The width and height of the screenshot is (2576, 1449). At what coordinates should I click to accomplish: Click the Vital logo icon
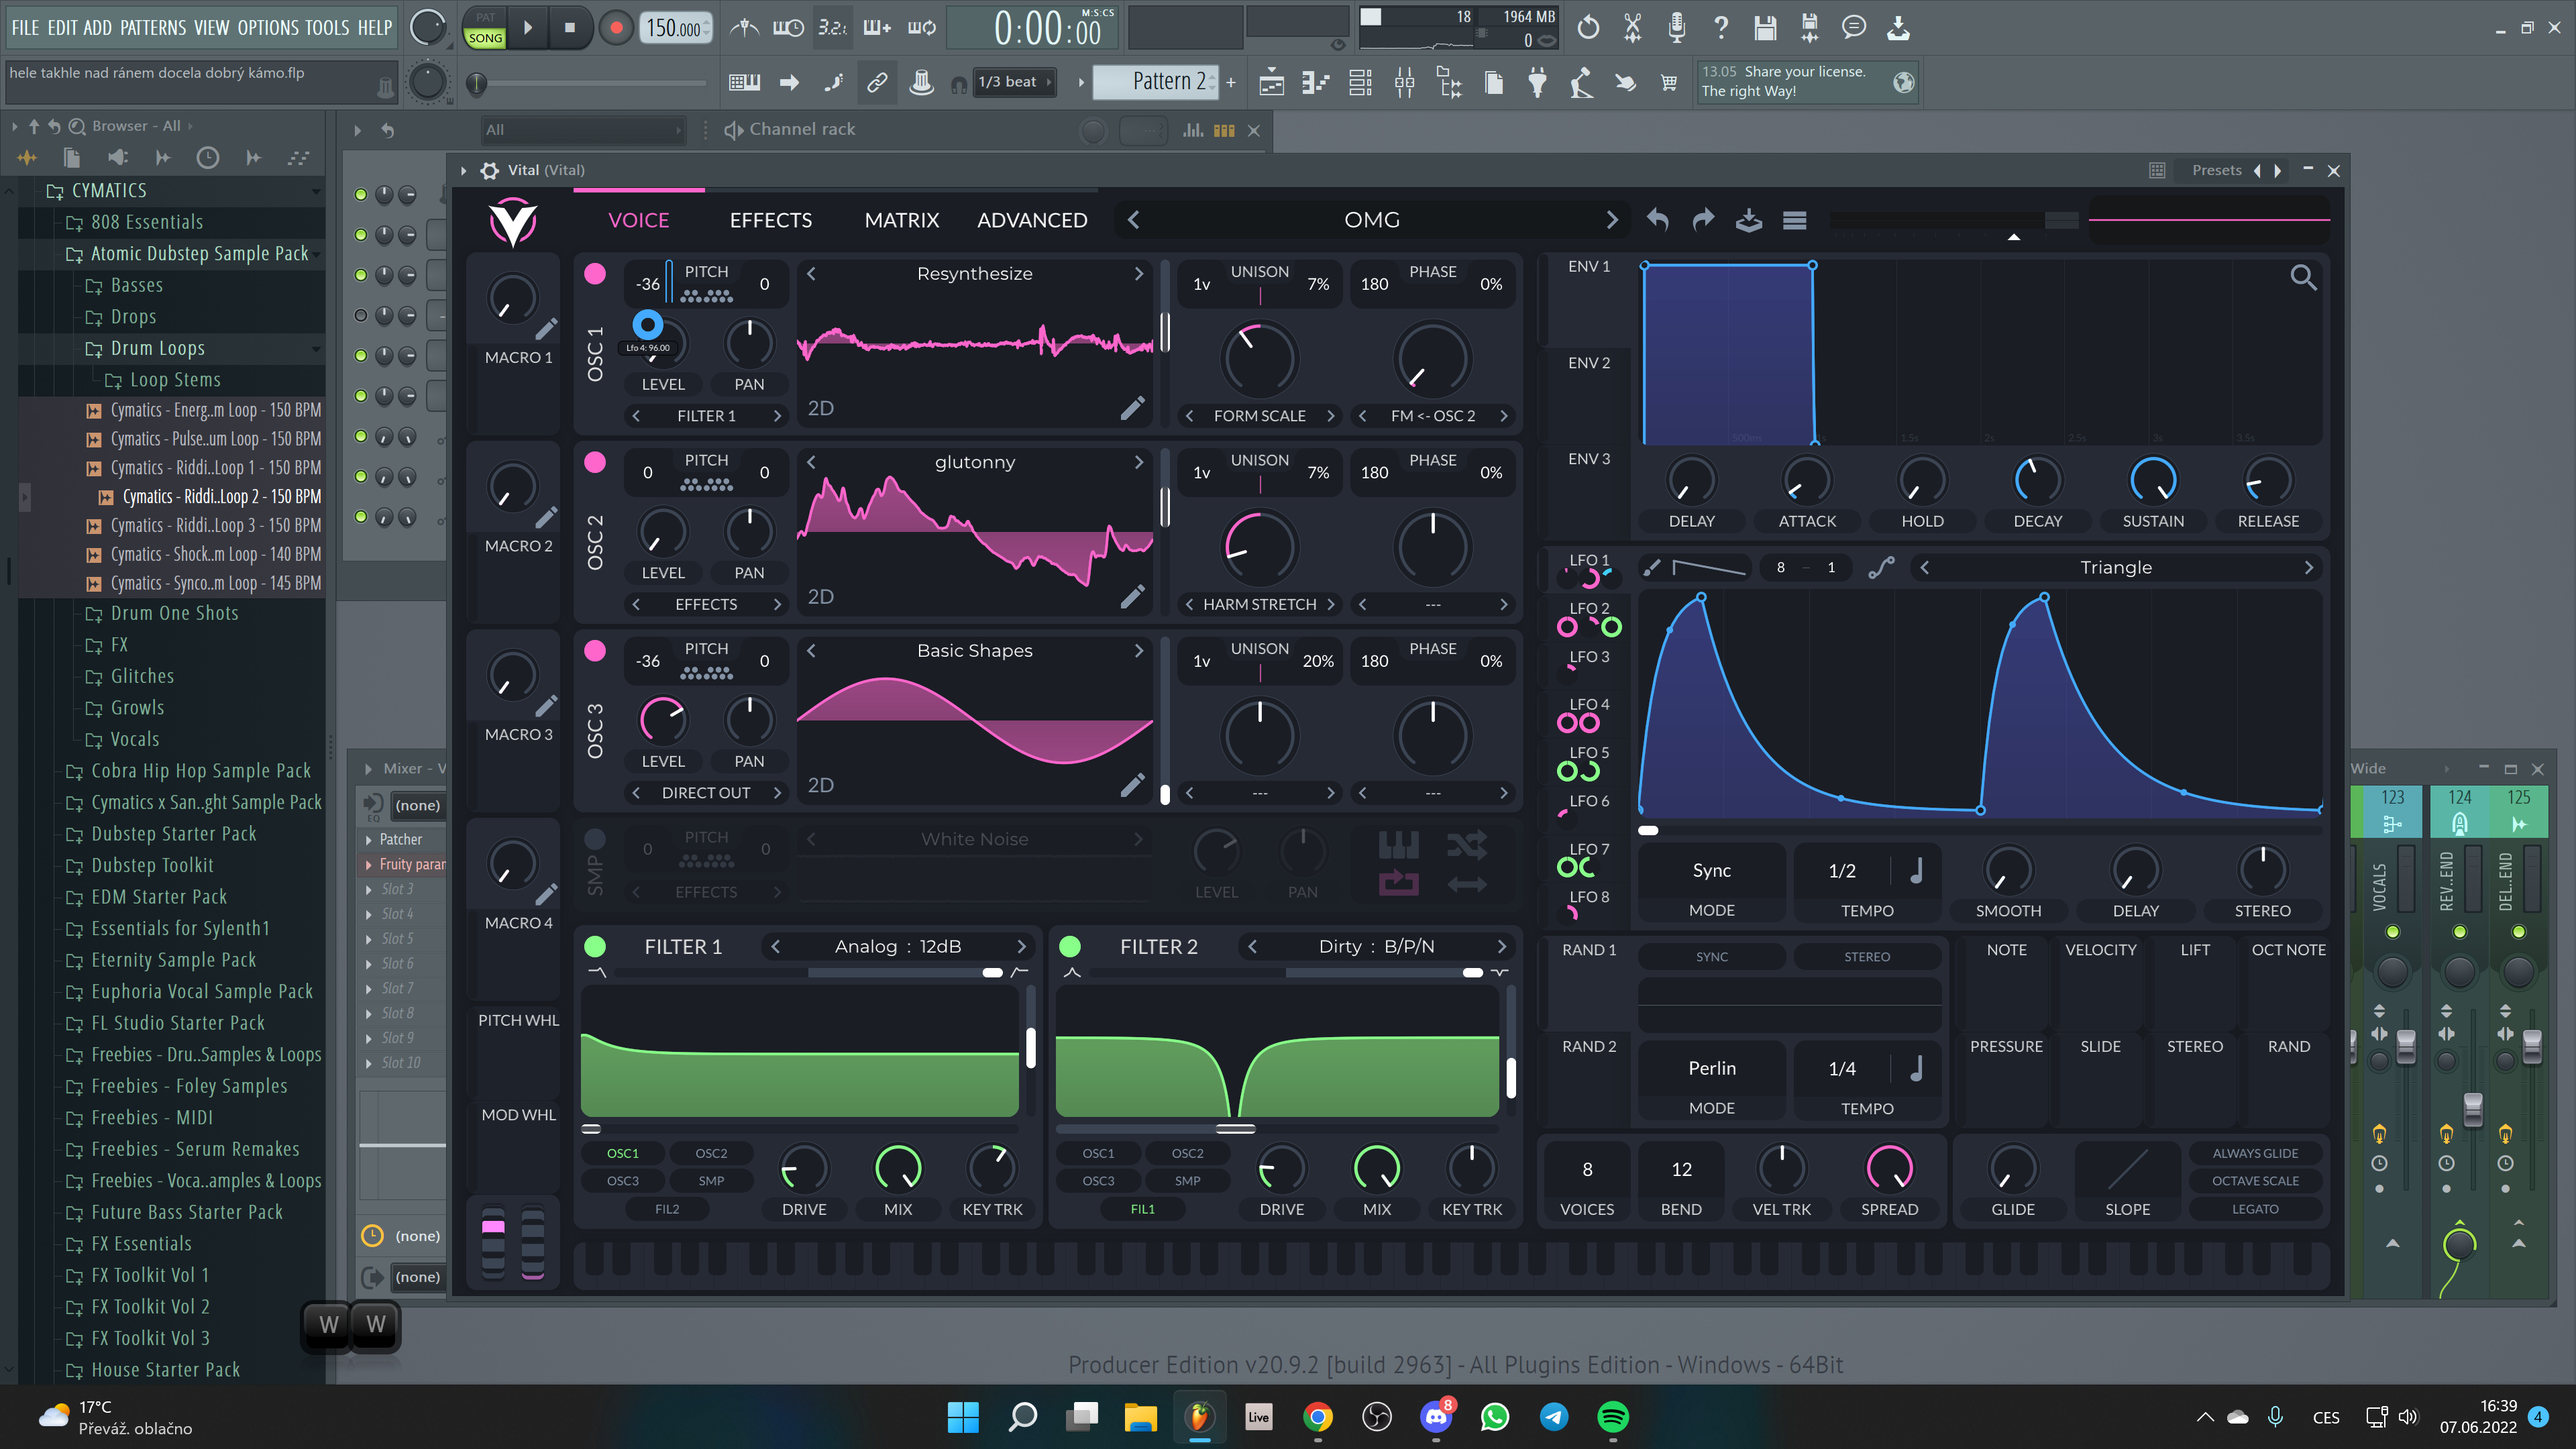point(513,221)
